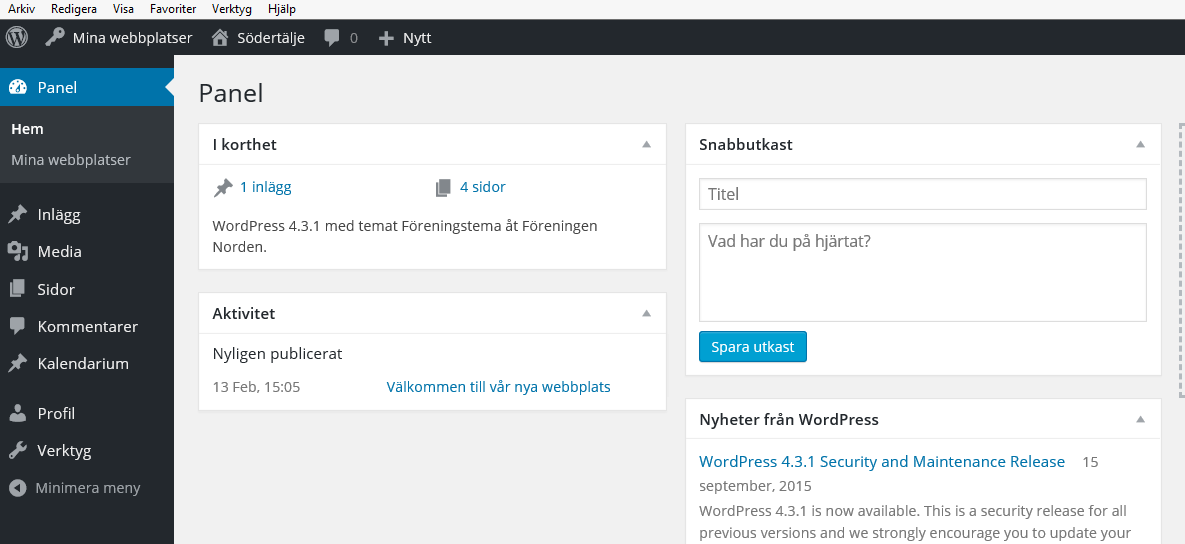Go to Media in the sidebar
This screenshot has width=1185, height=544.
60,252
